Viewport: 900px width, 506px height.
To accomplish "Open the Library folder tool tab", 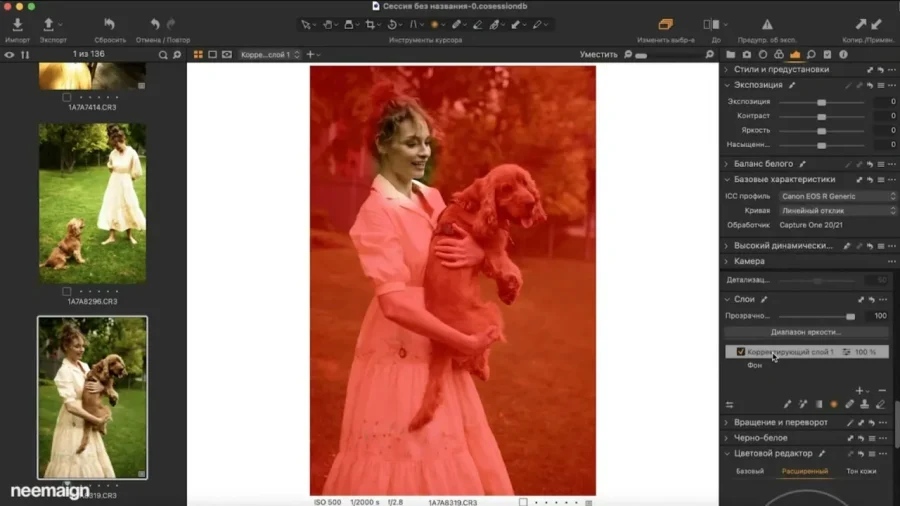I will [730, 55].
